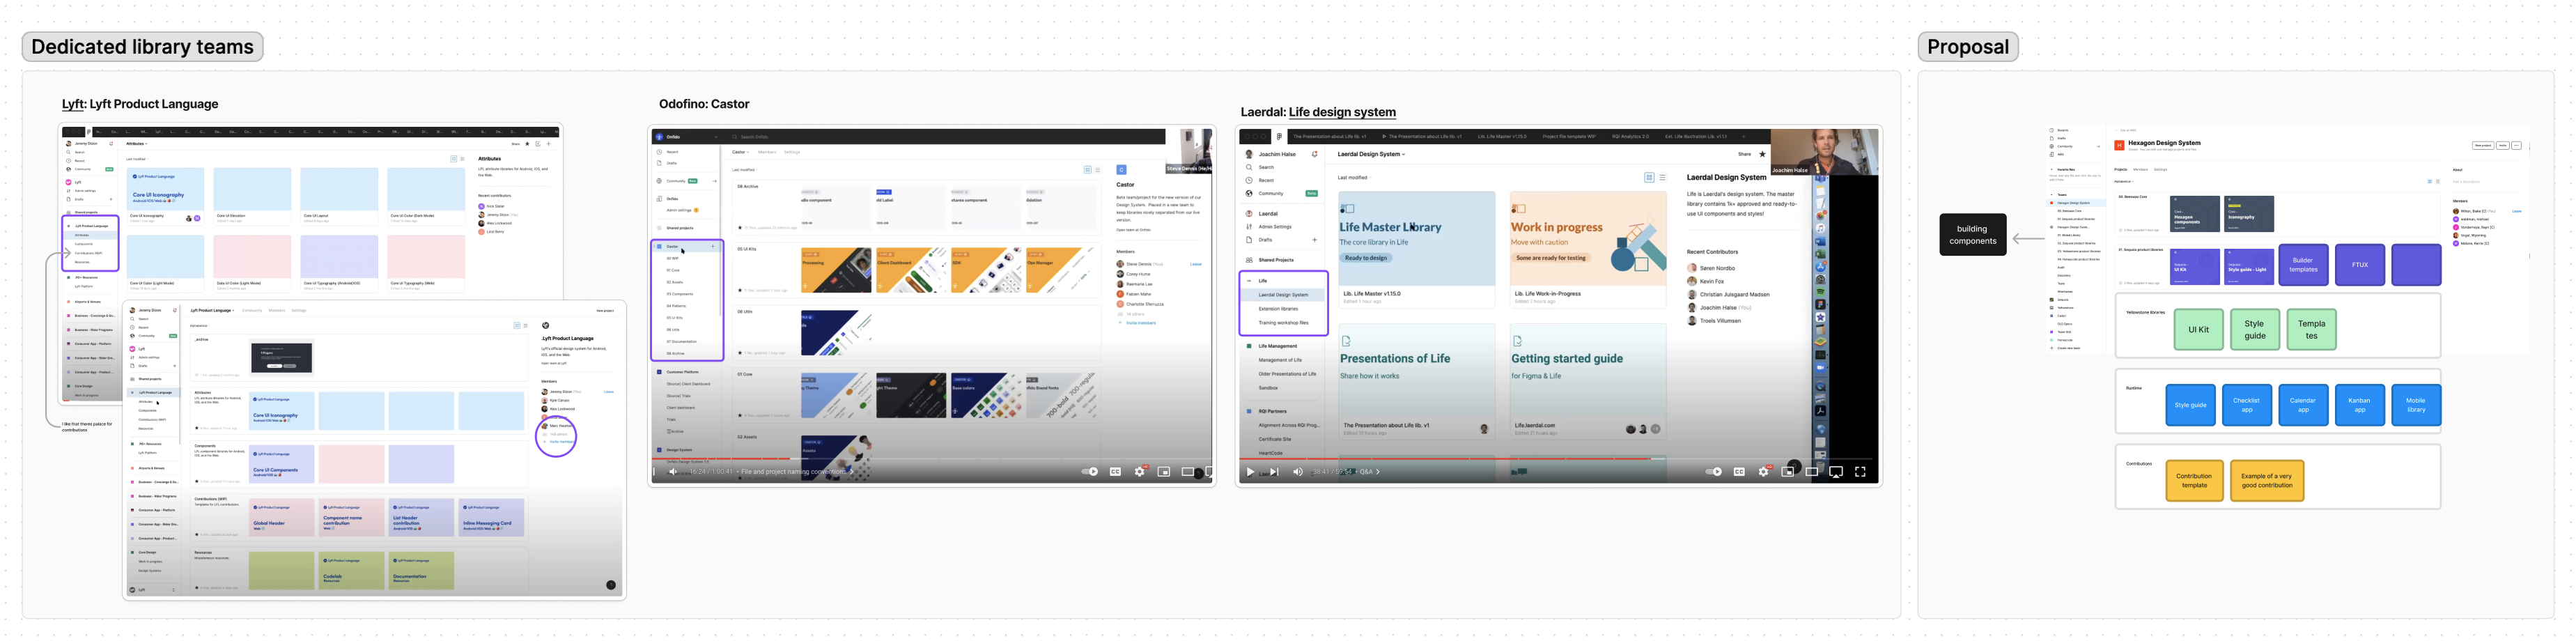Open Recent in the Onfido sidebar
Image resolution: width=2576 pixels, height=641 pixels.
672,152
